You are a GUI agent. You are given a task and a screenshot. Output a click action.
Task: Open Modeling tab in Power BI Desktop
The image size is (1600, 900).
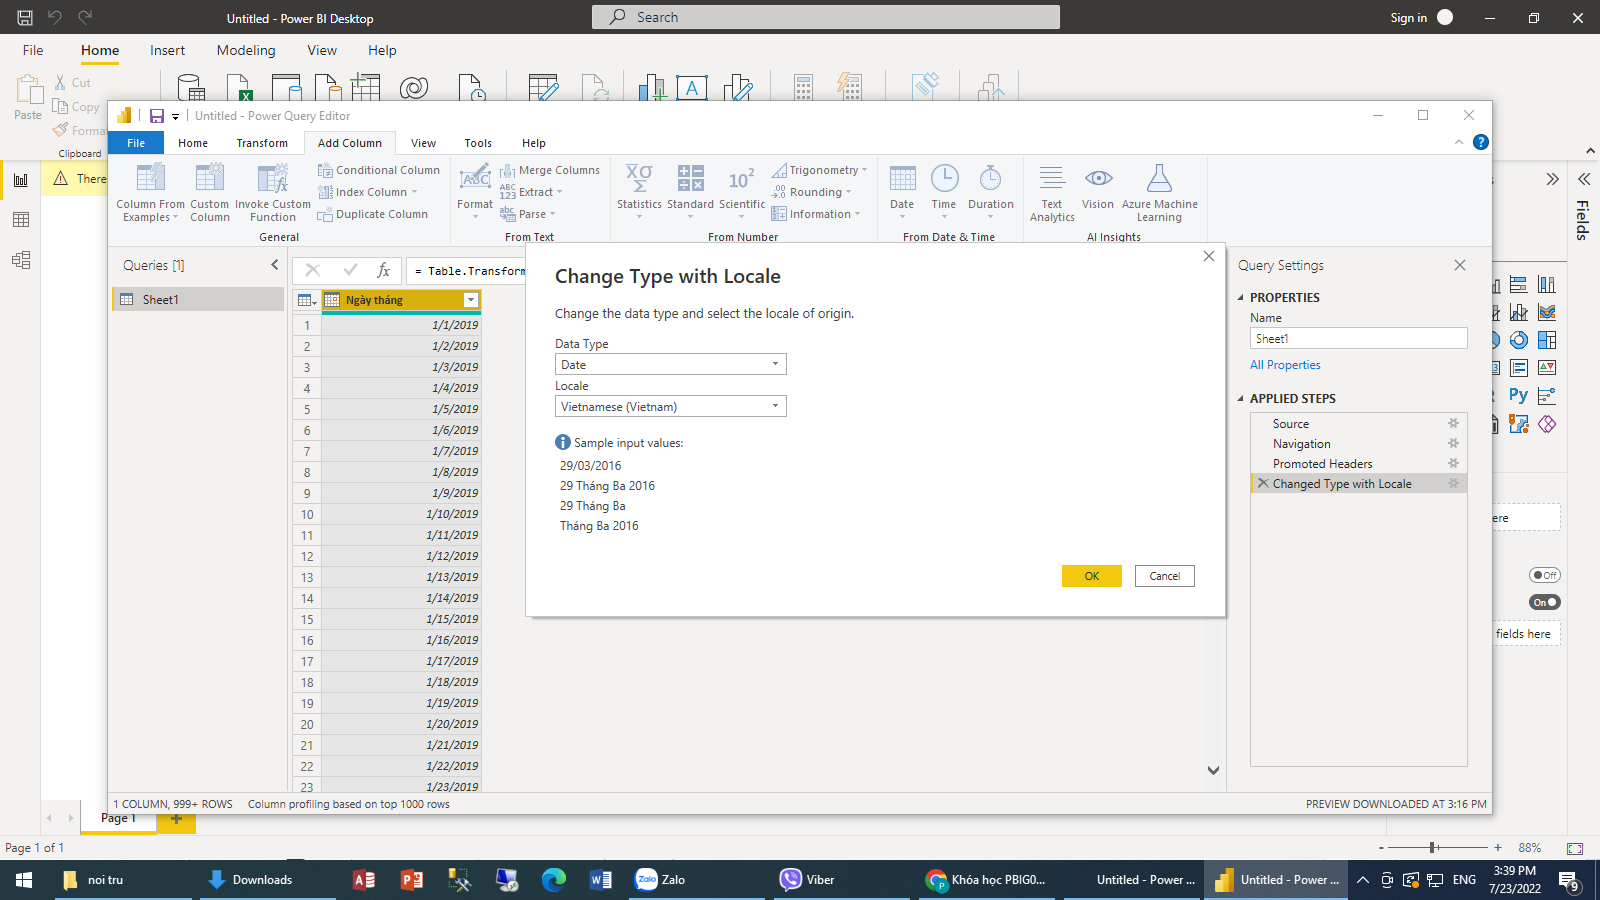pyautogui.click(x=246, y=50)
